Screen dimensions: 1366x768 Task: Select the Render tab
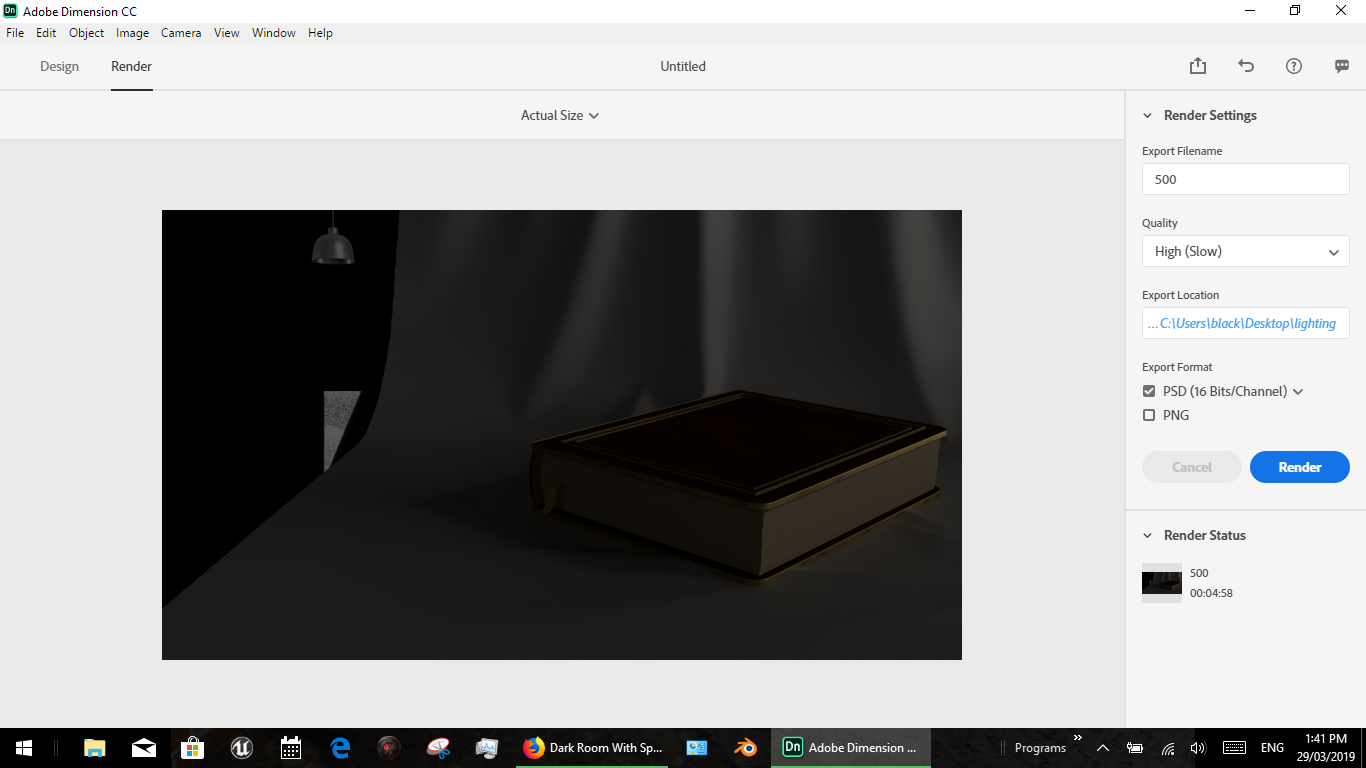pos(131,66)
